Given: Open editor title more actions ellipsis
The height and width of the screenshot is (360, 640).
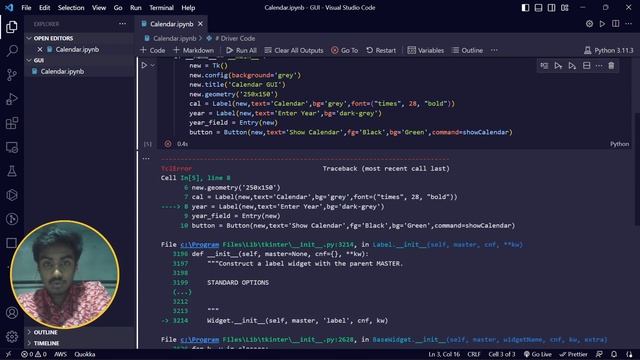Looking at the screenshot, I should click(629, 24).
